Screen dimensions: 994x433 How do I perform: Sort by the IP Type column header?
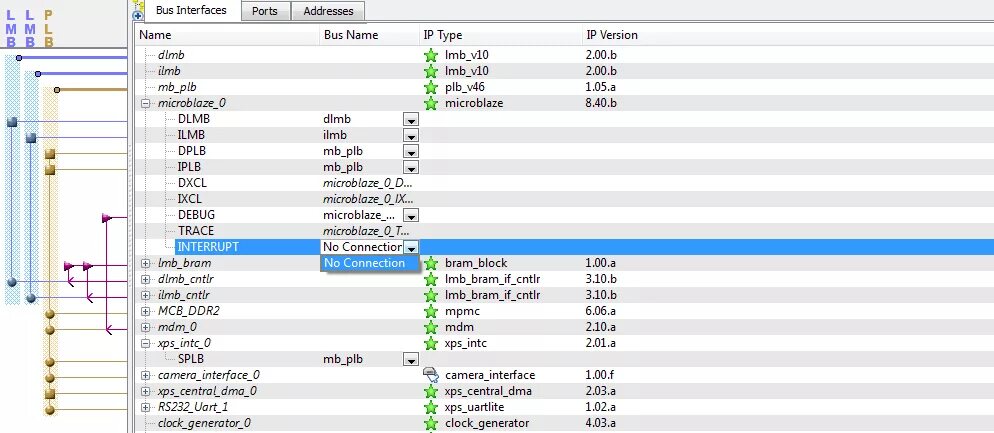tap(500, 36)
